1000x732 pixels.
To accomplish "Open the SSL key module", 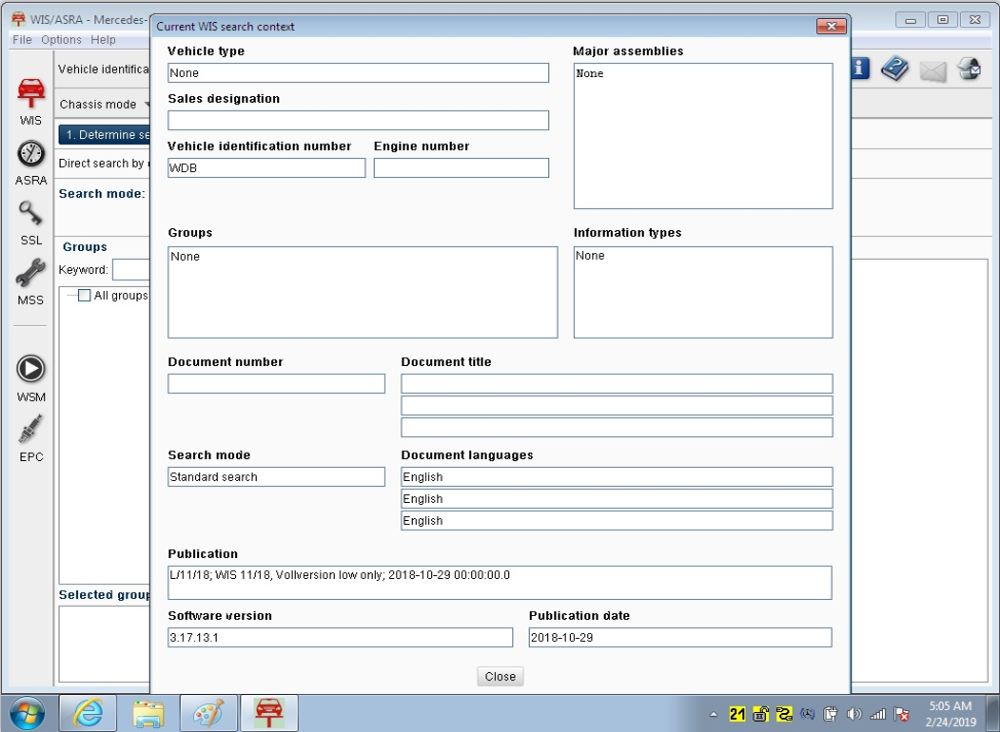I will pyautogui.click(x=31, y=223).
